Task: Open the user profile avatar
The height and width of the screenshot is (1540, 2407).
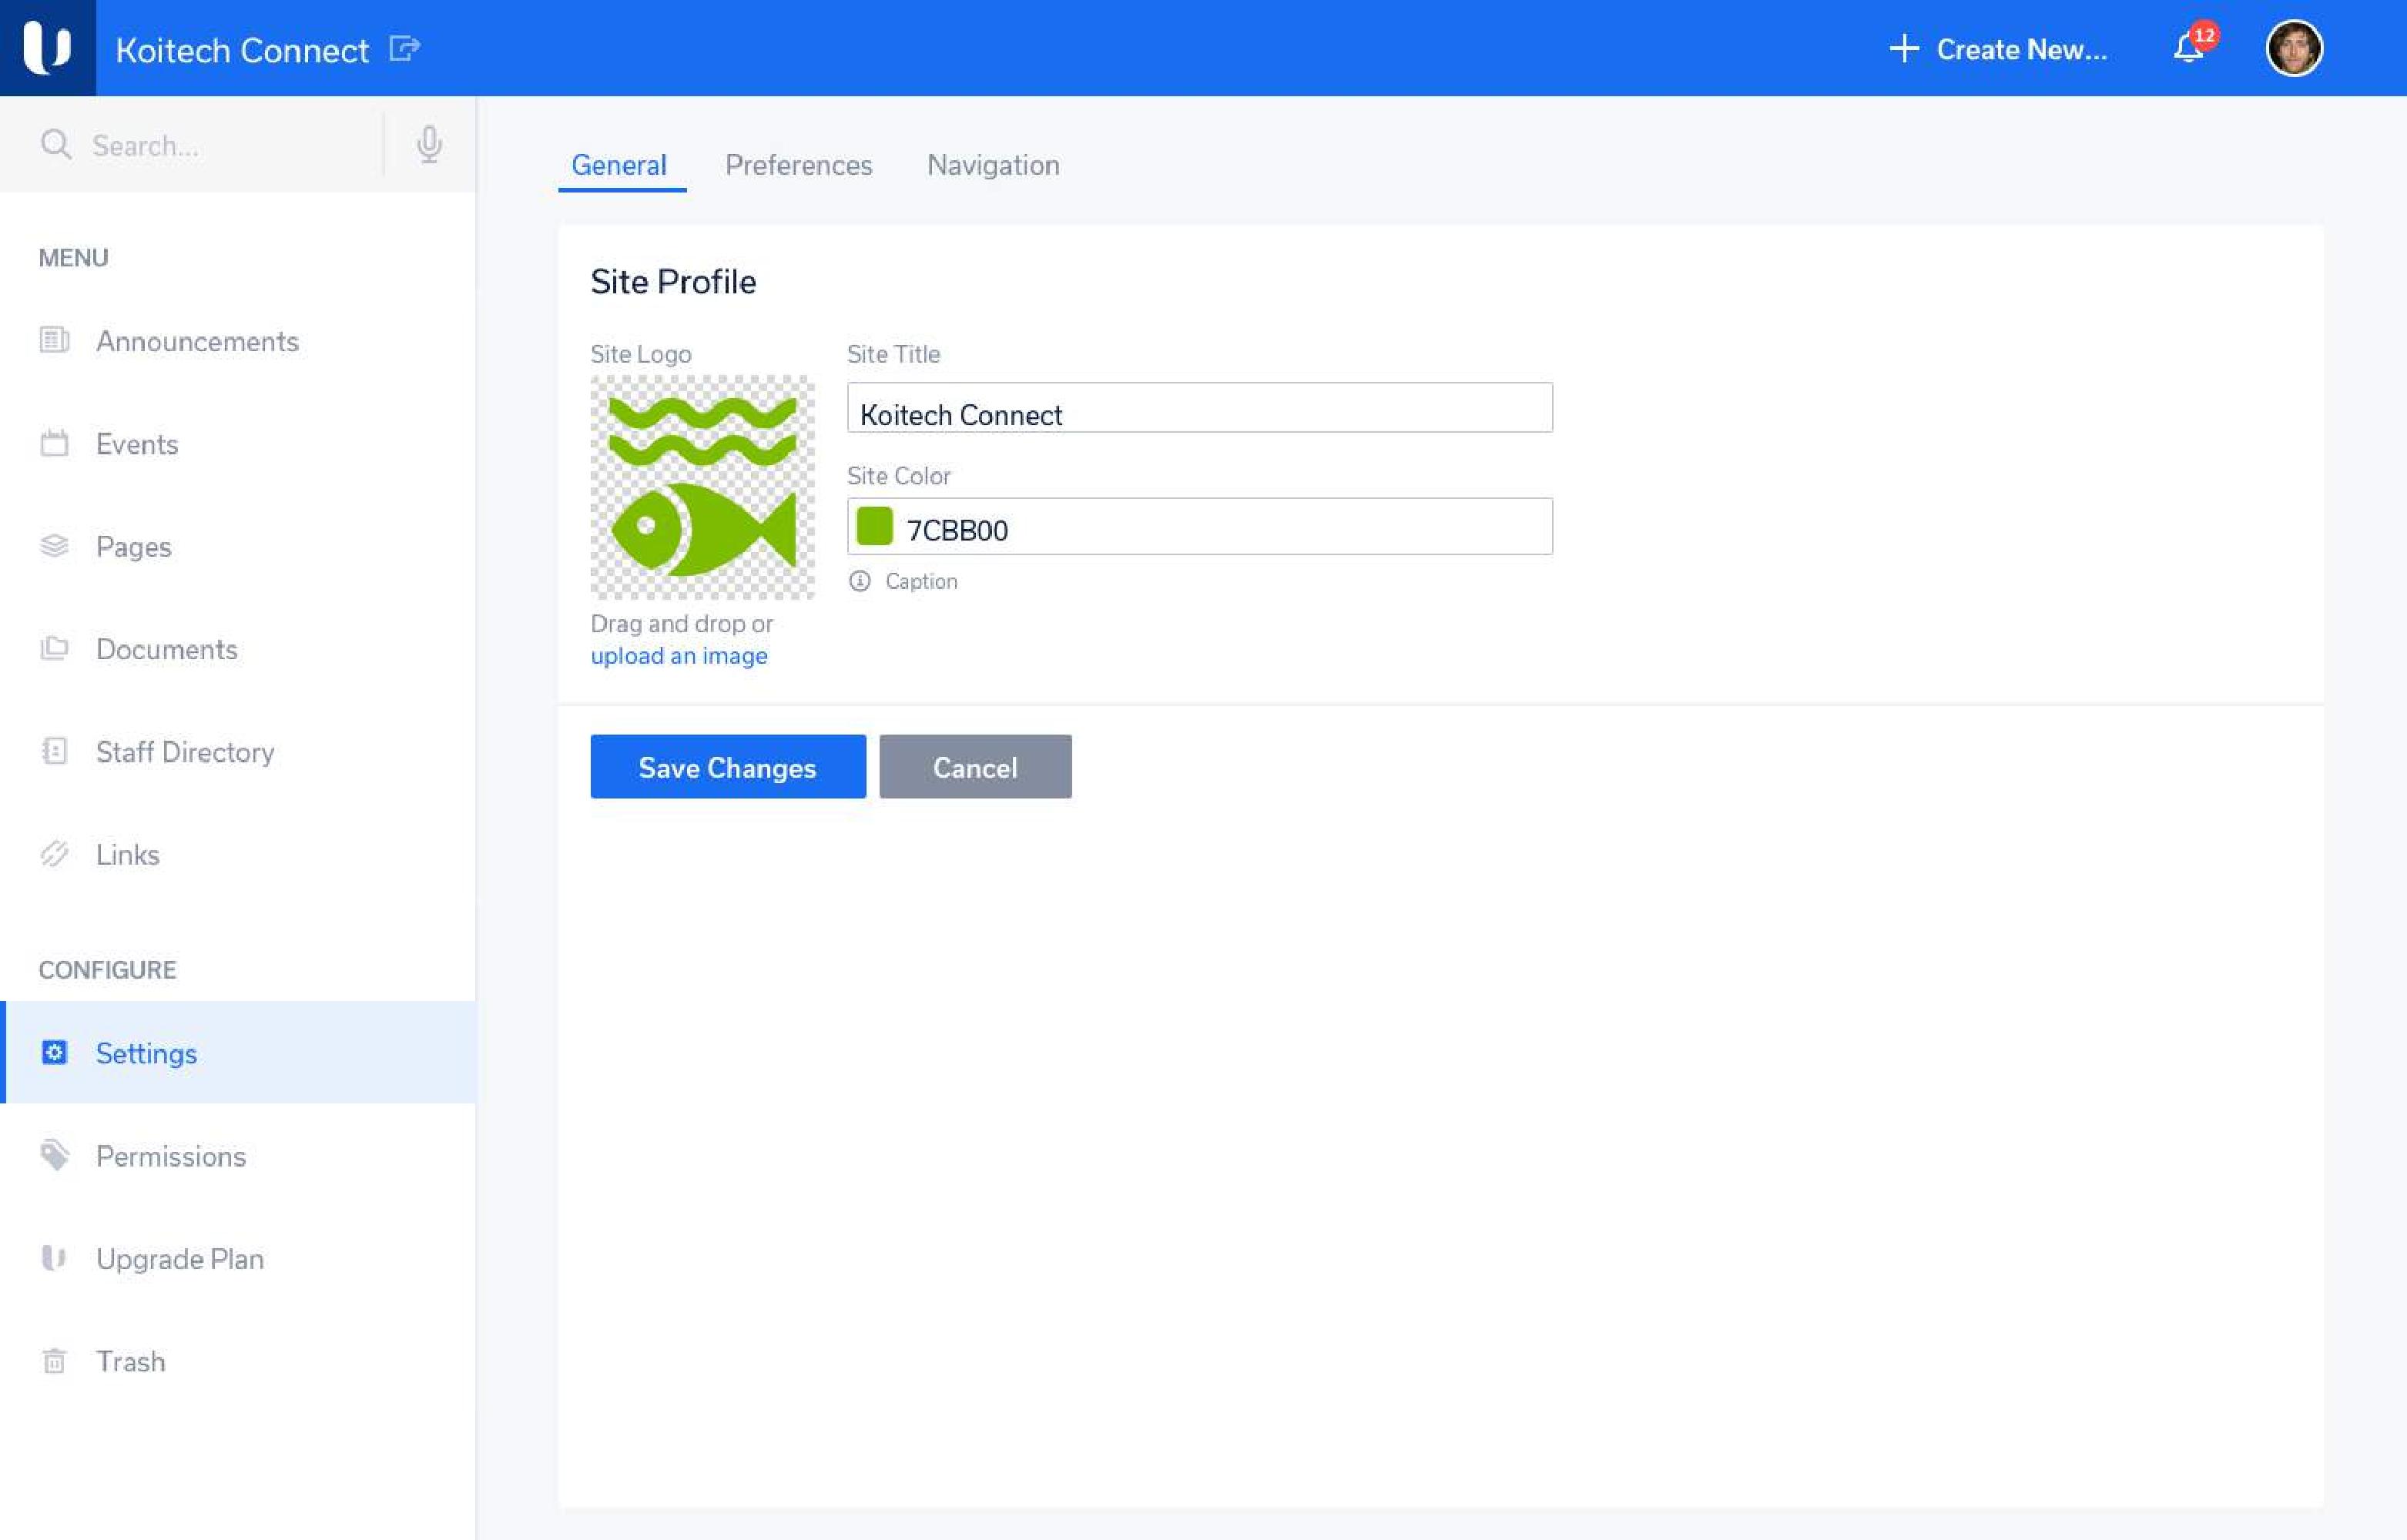Action: tap(2293, 48)
